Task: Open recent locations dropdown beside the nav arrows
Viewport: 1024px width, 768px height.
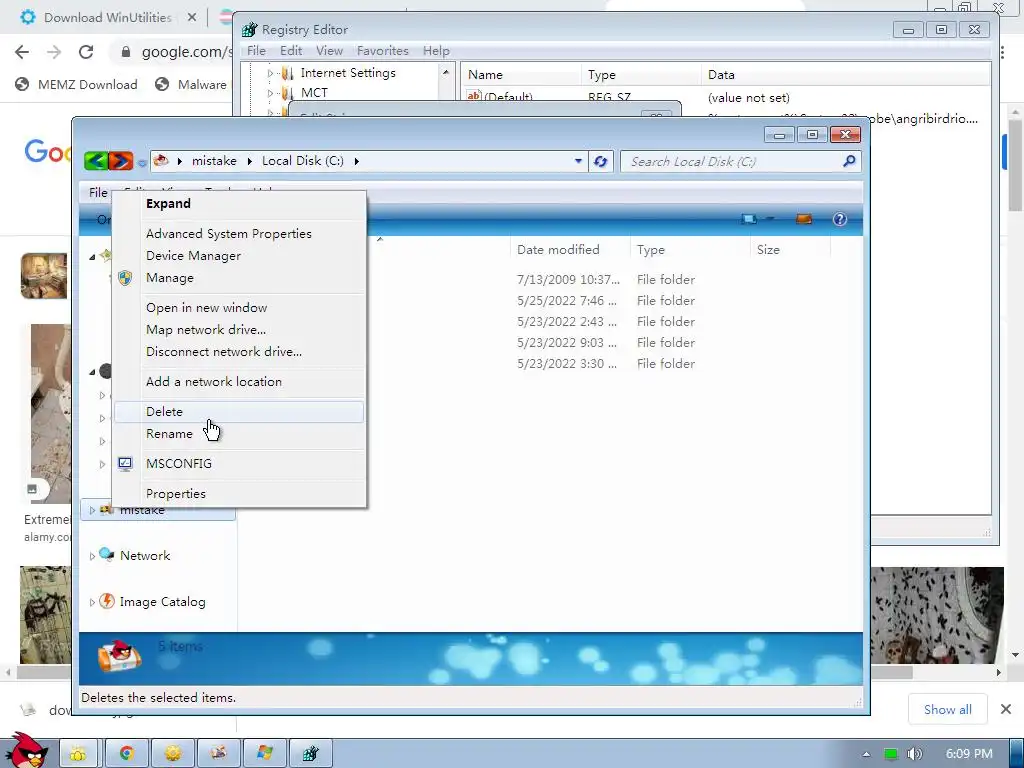Action: [x=142, y=162]
